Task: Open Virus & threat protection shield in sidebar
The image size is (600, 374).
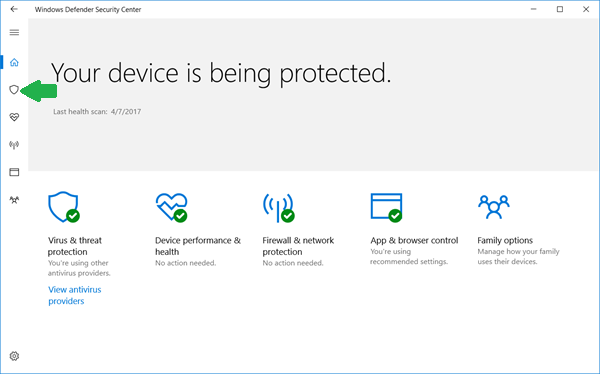Action: tap(14, 90)
